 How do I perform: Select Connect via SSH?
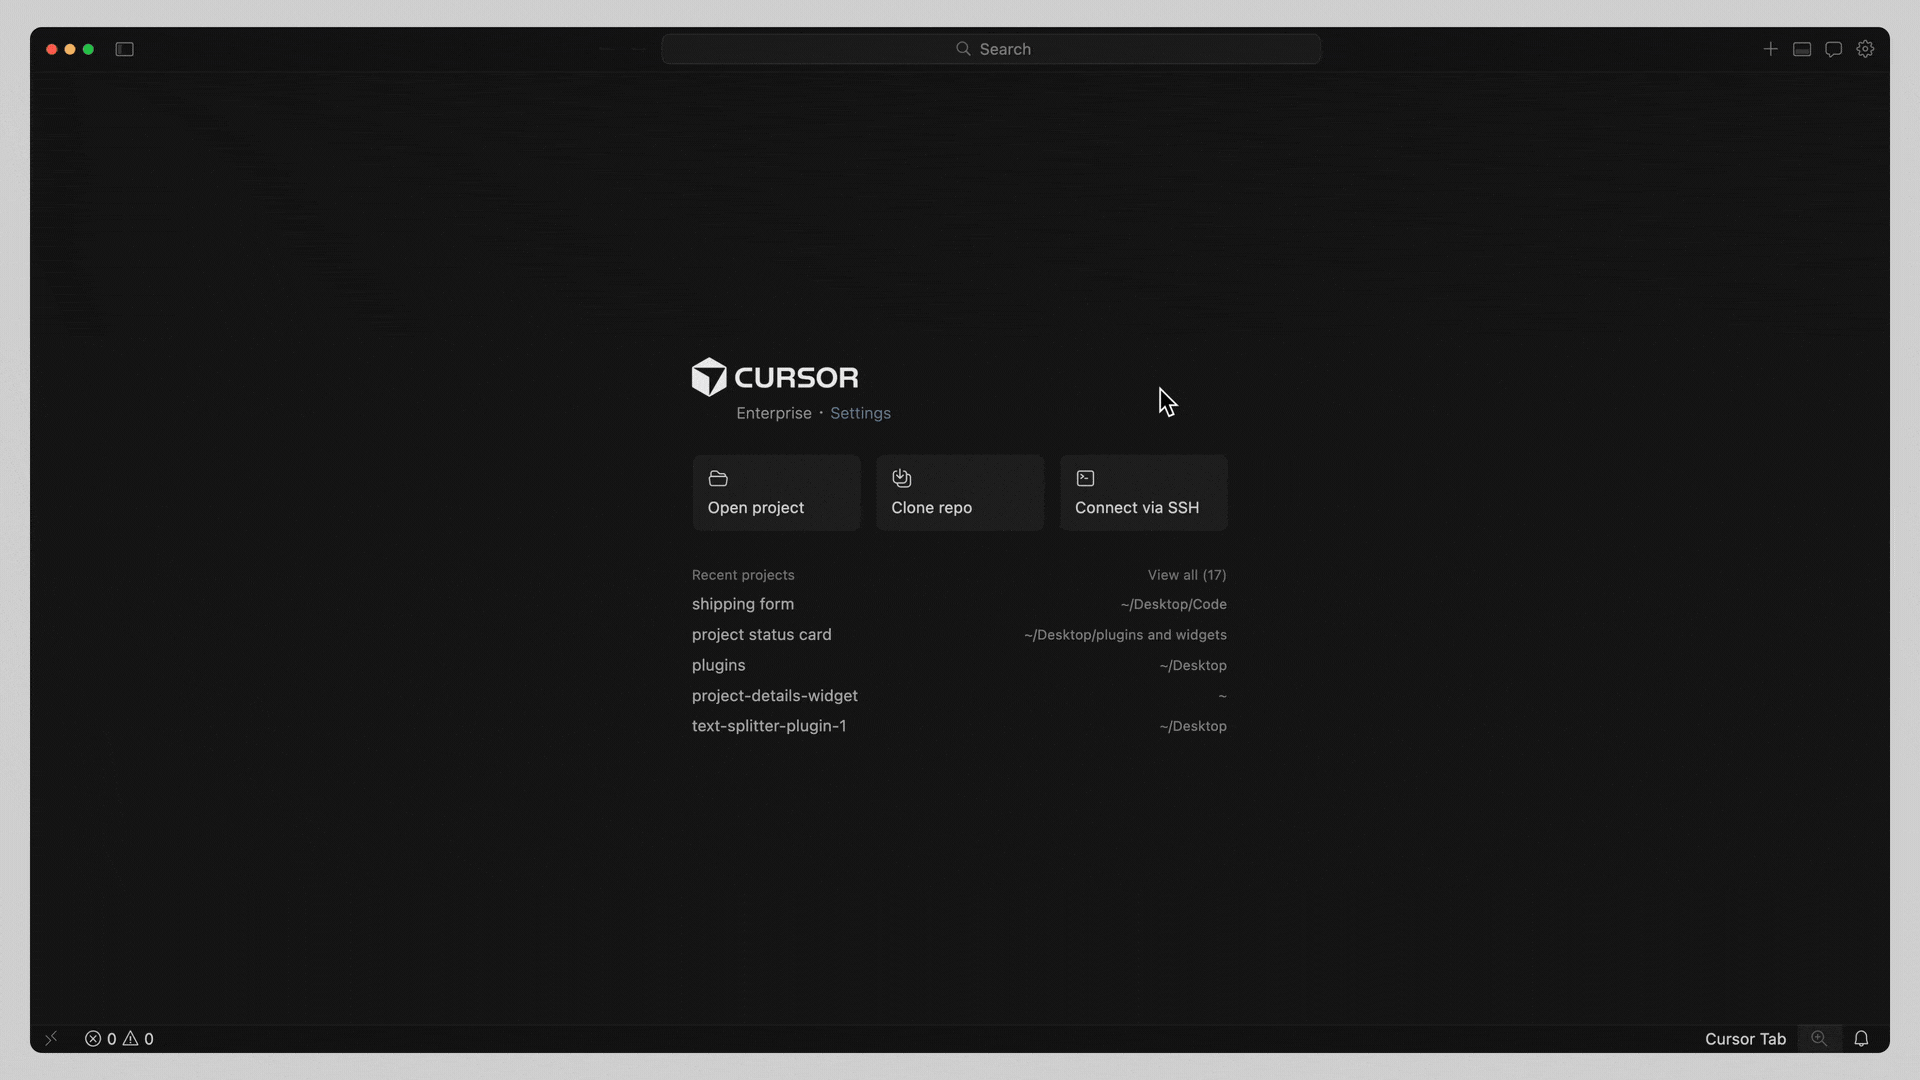(x=1142, y=492)
